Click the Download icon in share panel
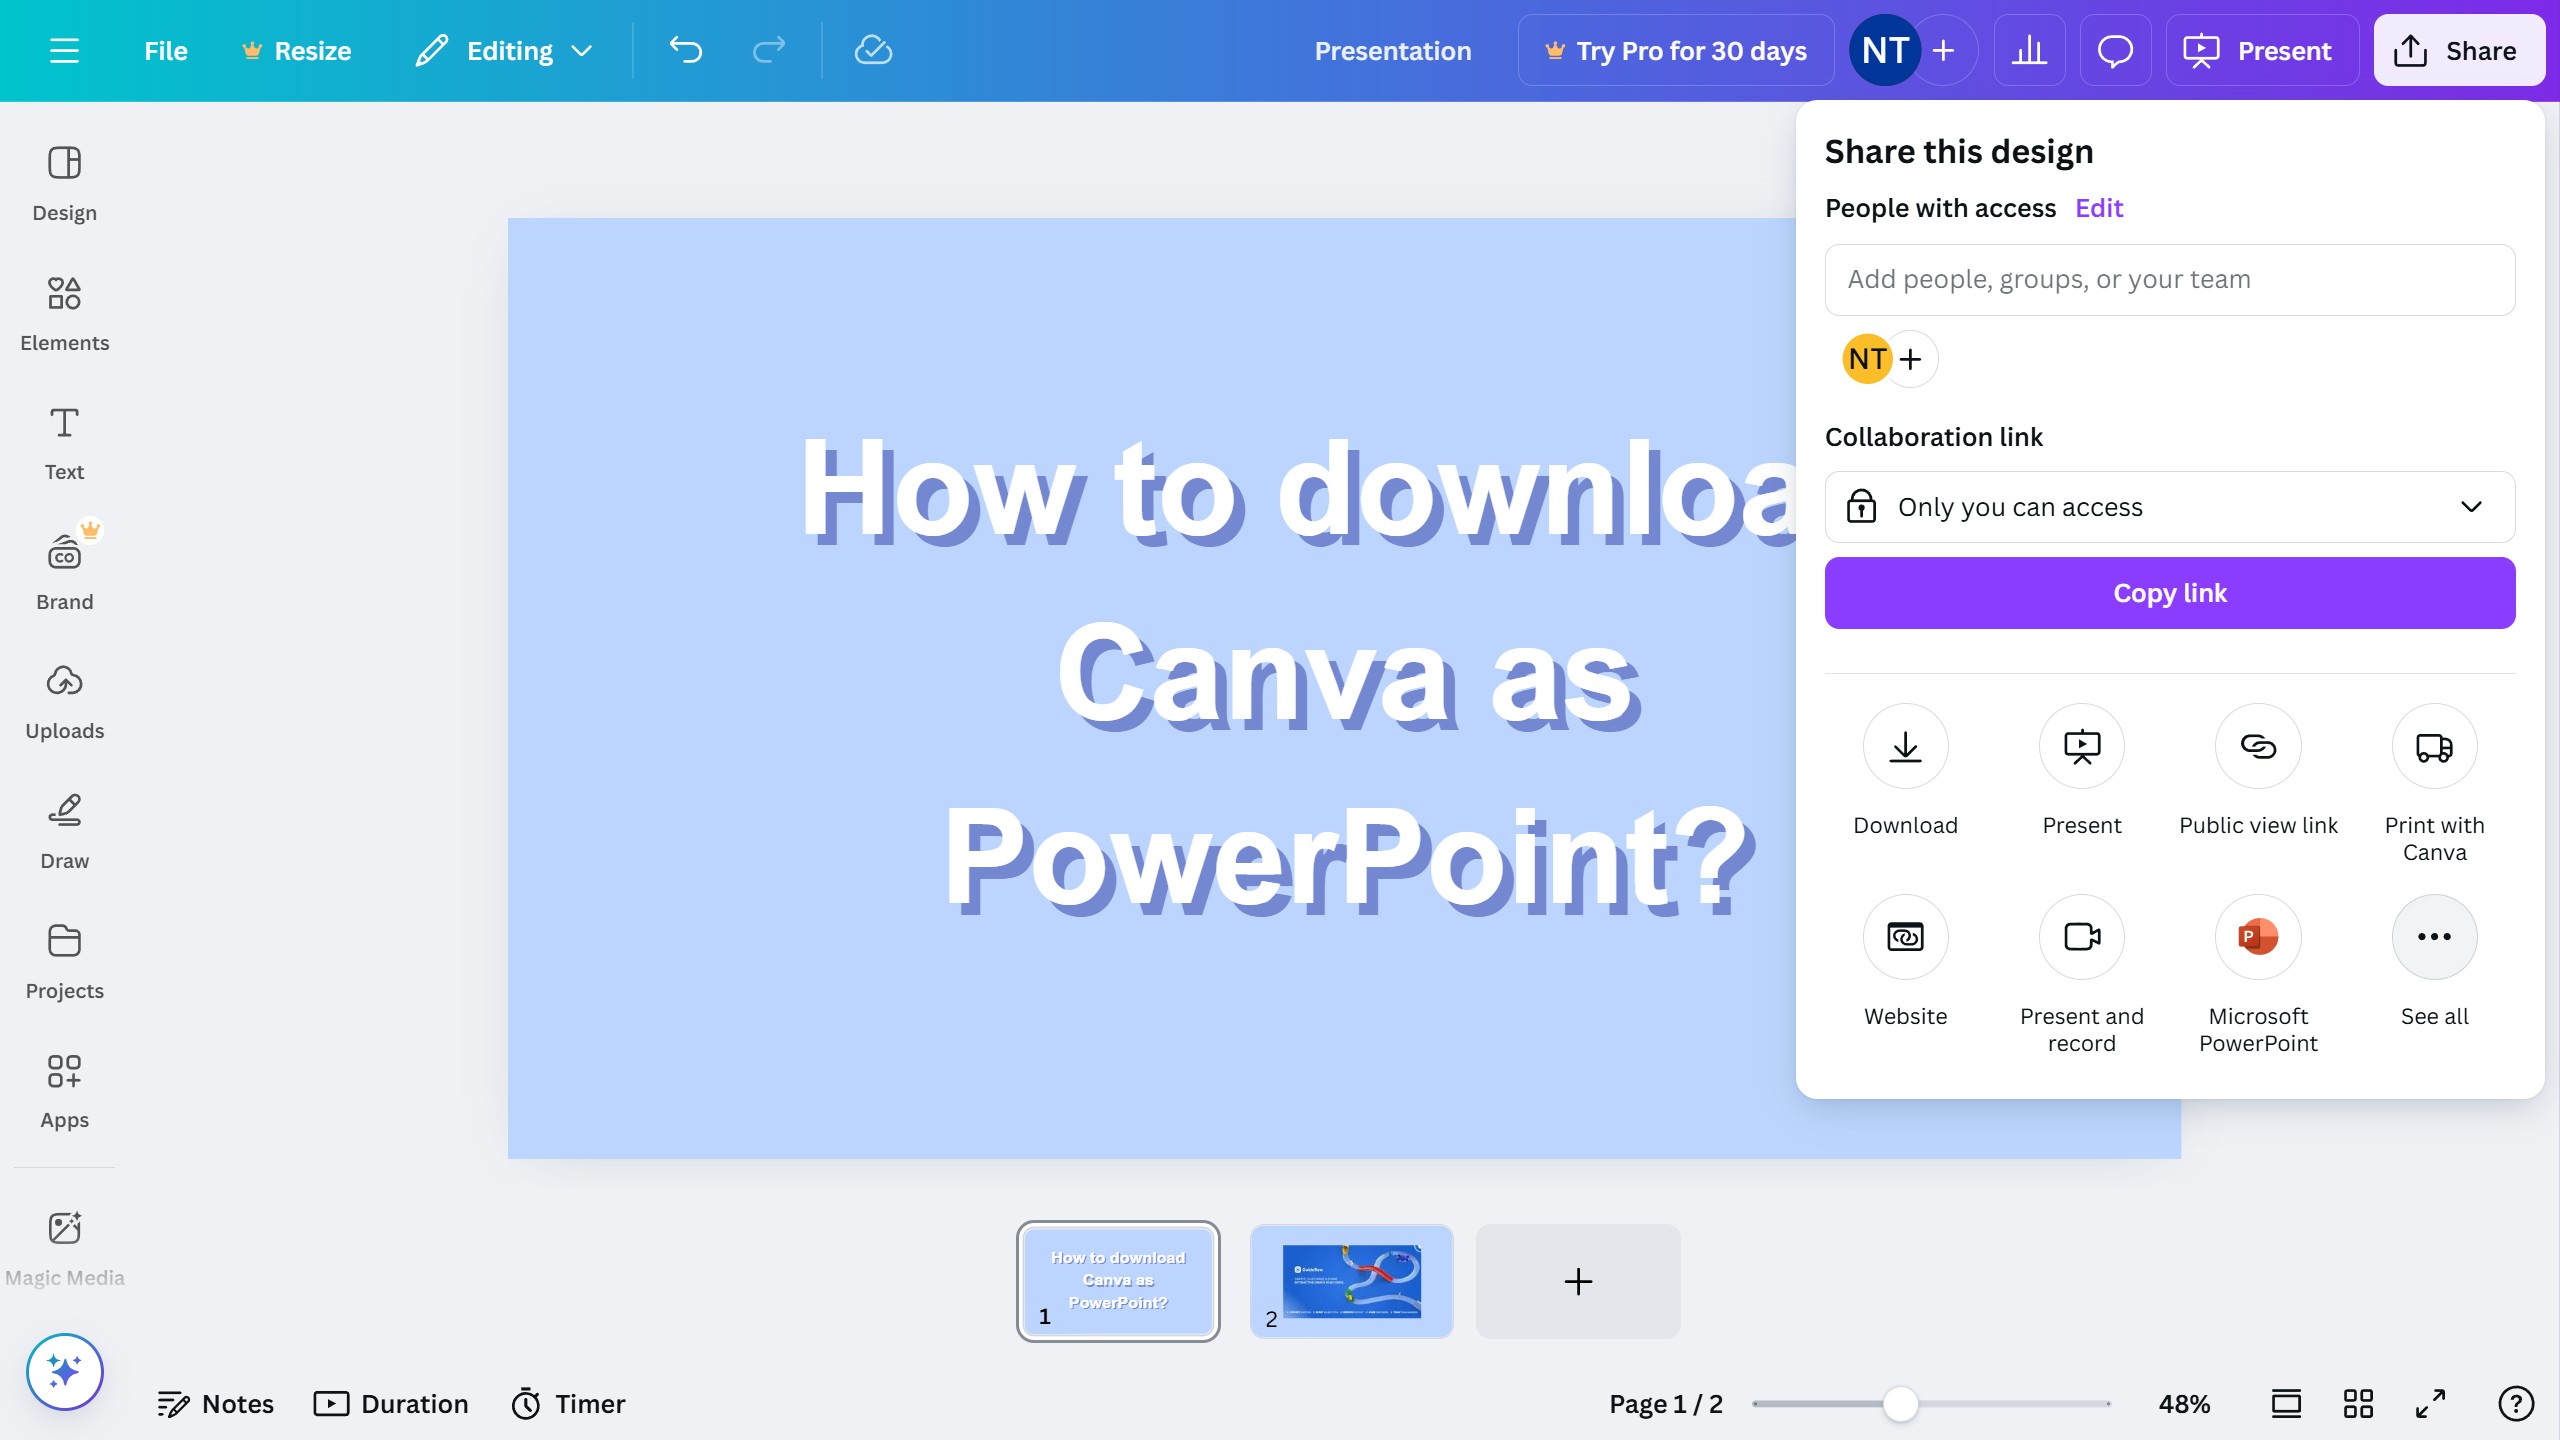2560x1440 pixels. tap(1905, 746)
